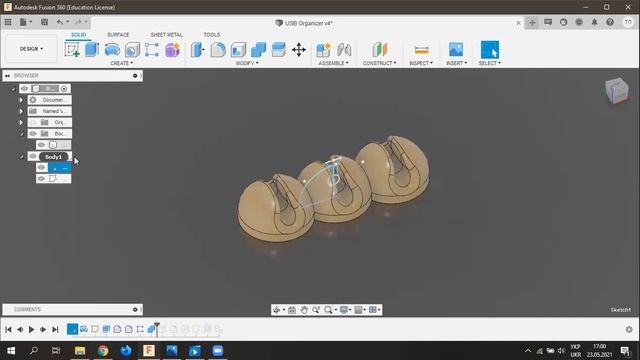The image size is (640, 360).
Task: Switch to the SOLID tab
Action: pyautogui.click(x=78, y=35)
